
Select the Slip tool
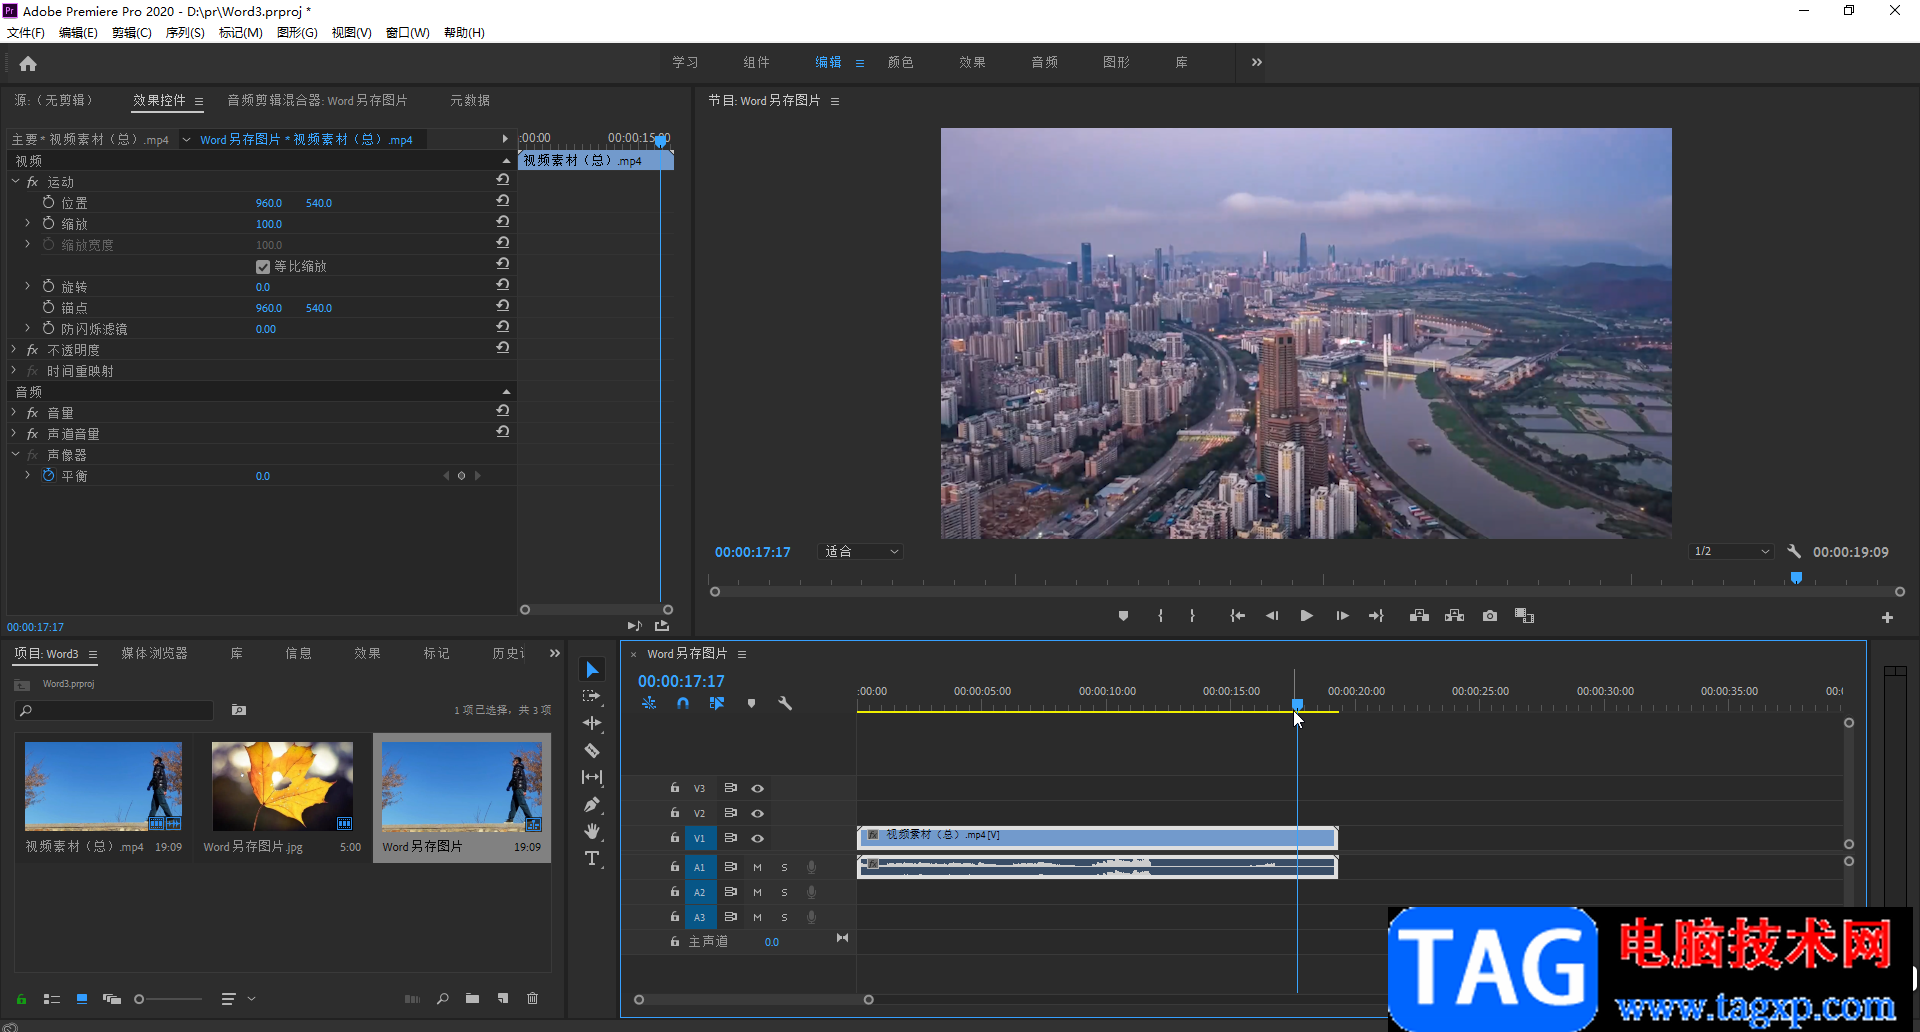[592, 777]
